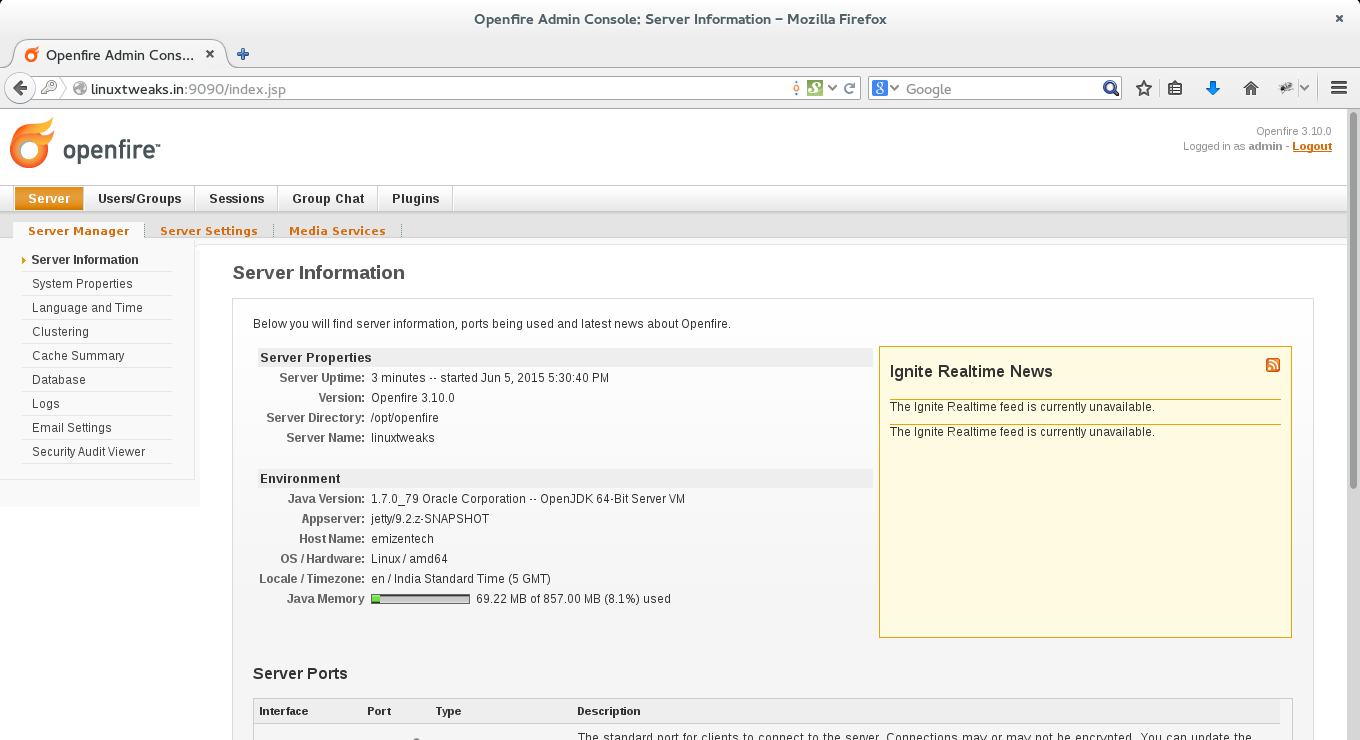Click the green S extension icon in the address bar

(x=815, y=88)
